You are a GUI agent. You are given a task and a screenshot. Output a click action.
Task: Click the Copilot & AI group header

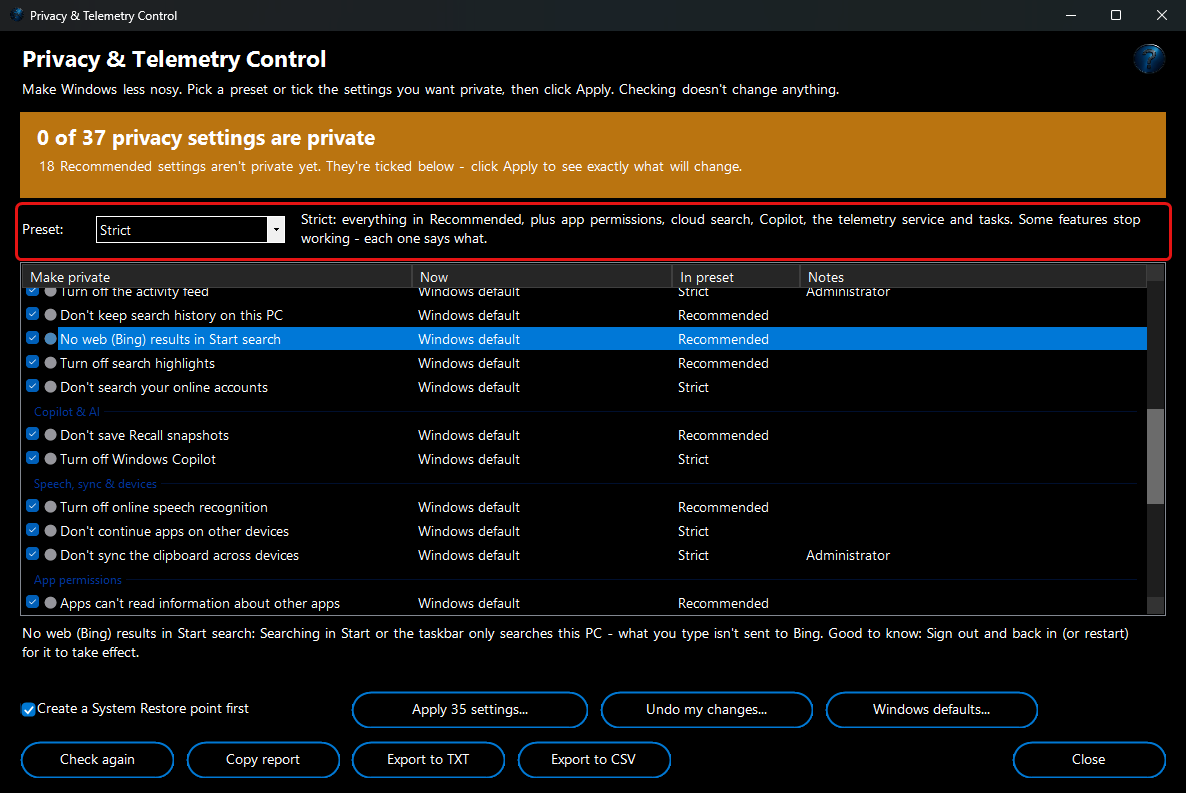coord(67,412)
